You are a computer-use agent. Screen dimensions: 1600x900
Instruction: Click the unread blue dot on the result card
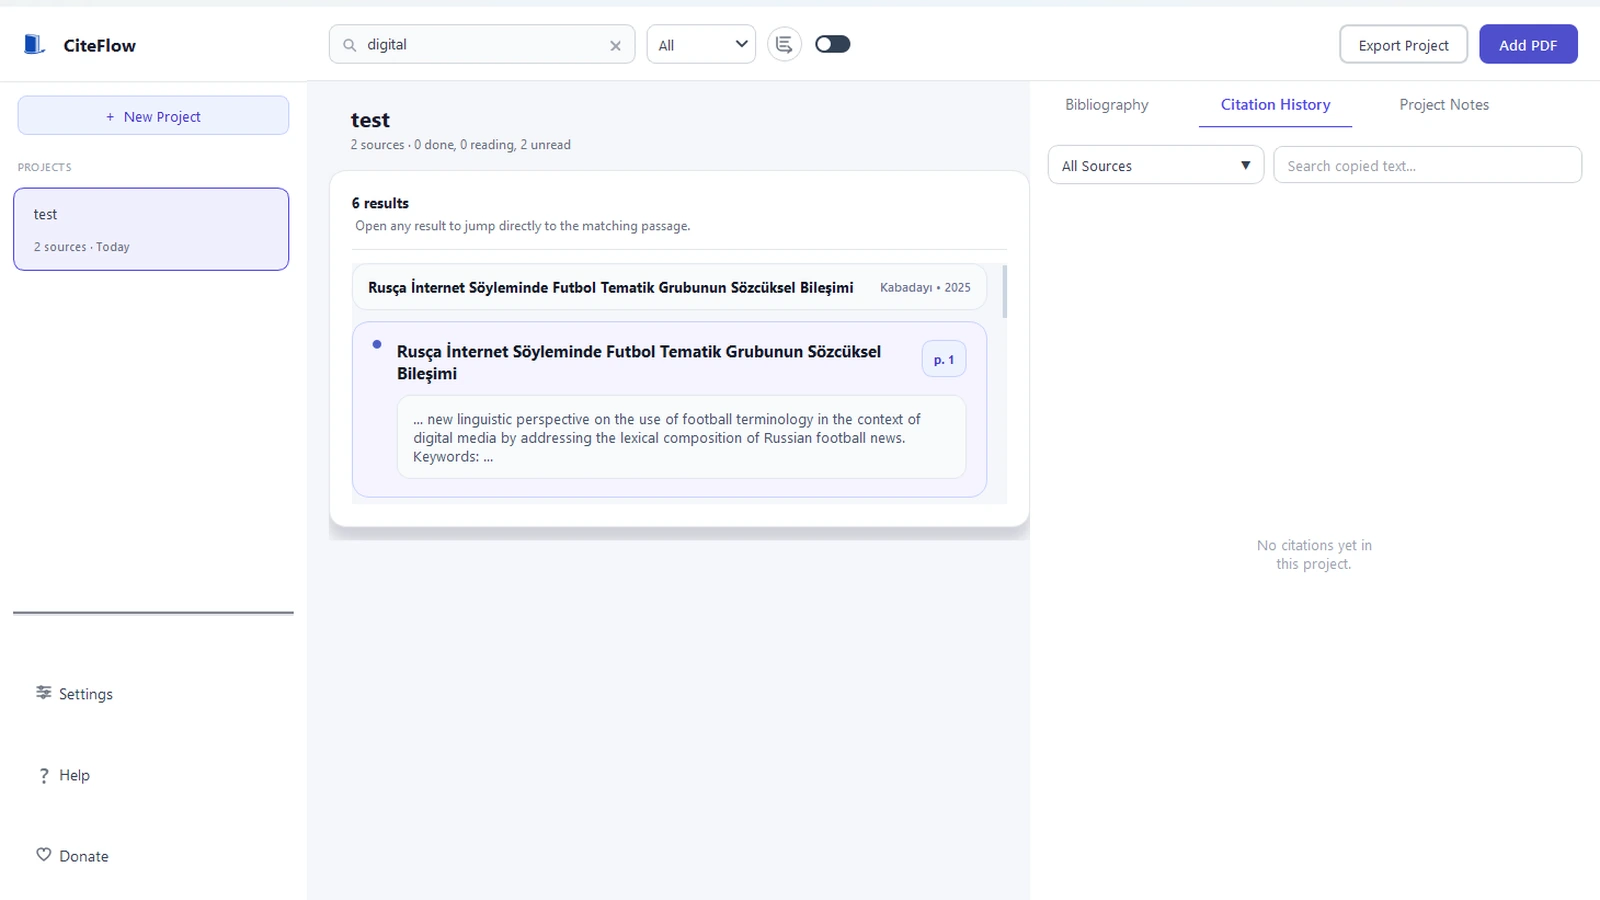[x=376, y=344]
